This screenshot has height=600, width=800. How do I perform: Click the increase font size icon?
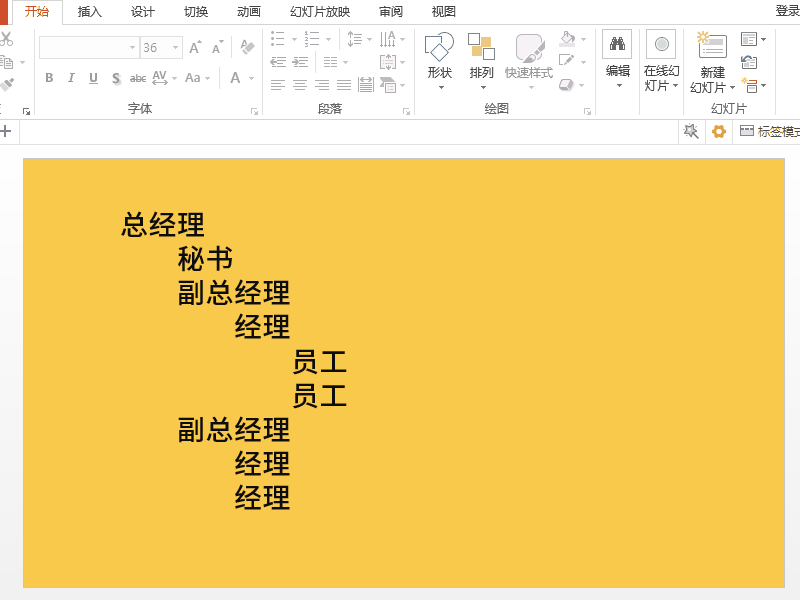(x=195, y=47)
